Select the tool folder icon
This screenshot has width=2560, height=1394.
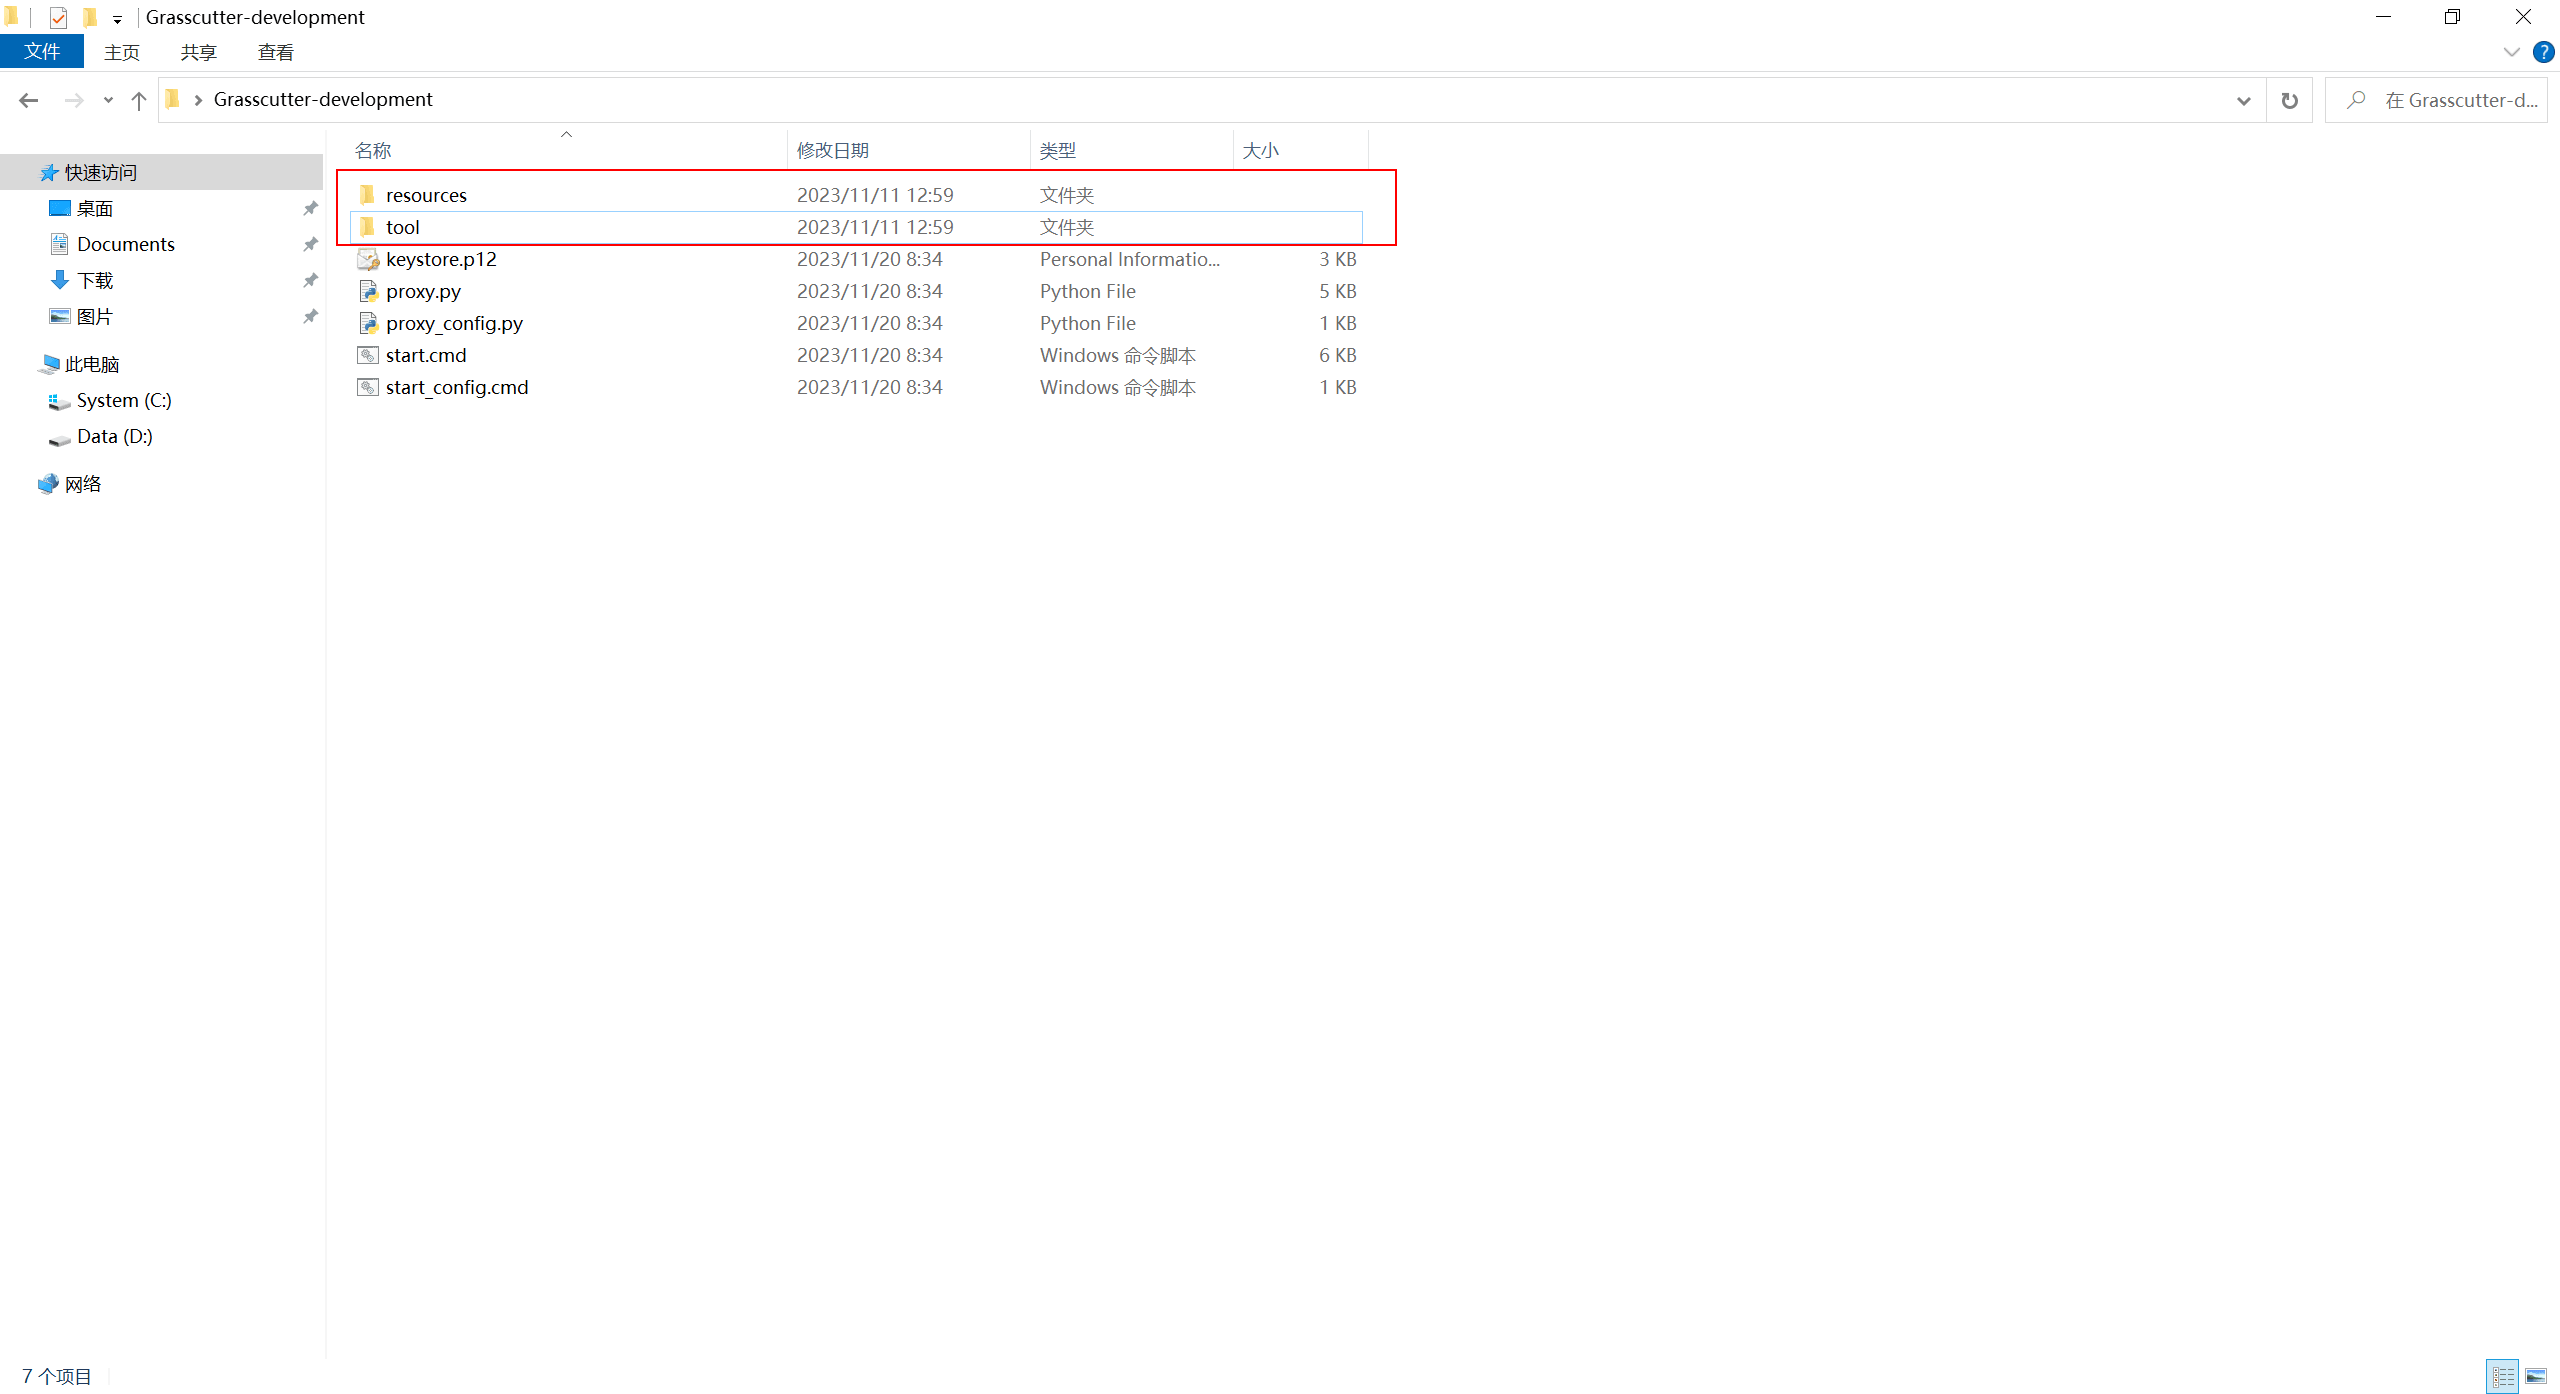coord(368,227)
